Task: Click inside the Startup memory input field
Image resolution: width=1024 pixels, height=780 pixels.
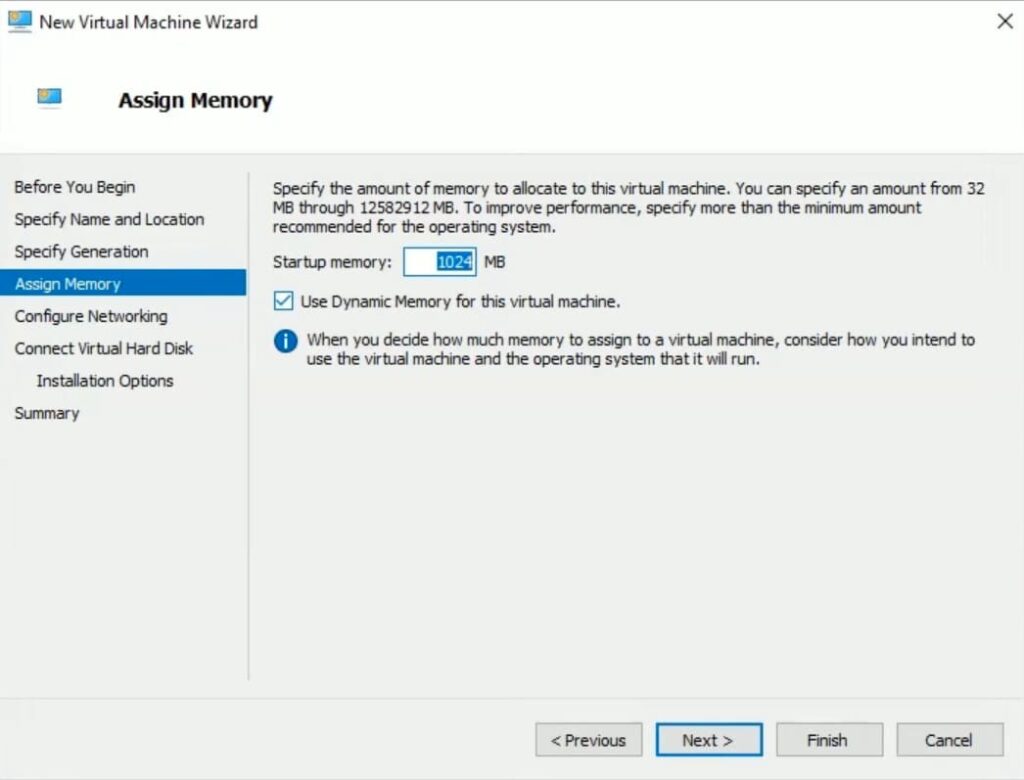Action: coord(440,262)
